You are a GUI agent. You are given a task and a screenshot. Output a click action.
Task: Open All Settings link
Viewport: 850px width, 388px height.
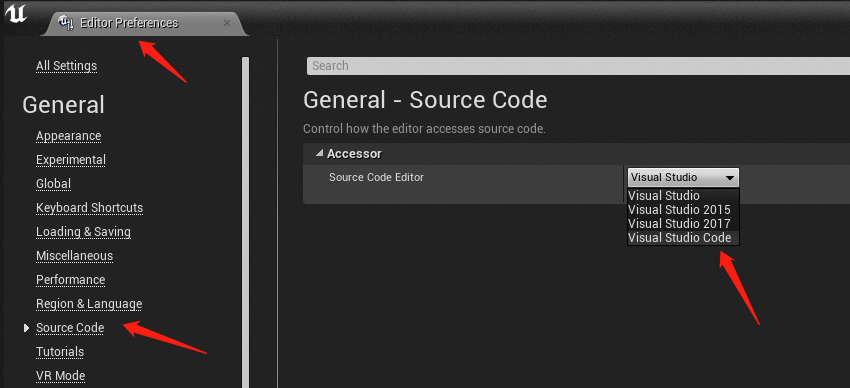click(66, 66)
